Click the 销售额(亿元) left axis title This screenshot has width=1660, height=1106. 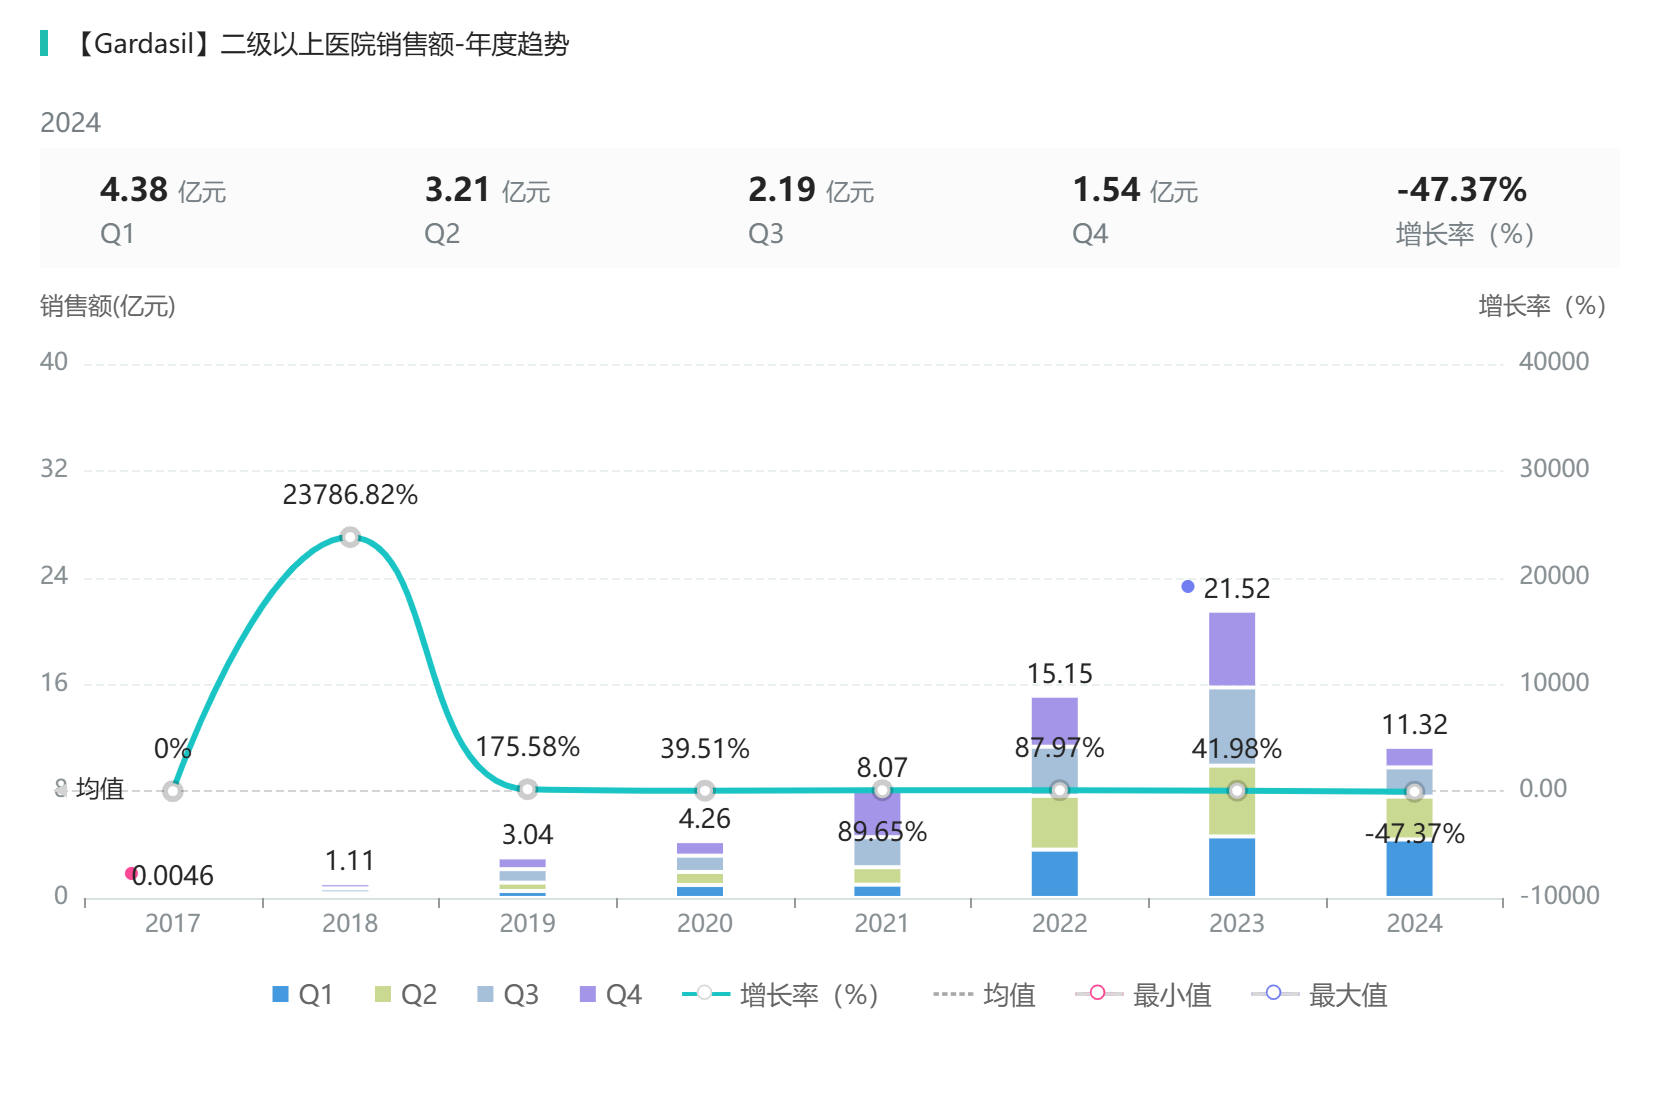click(x=108, y=306)
